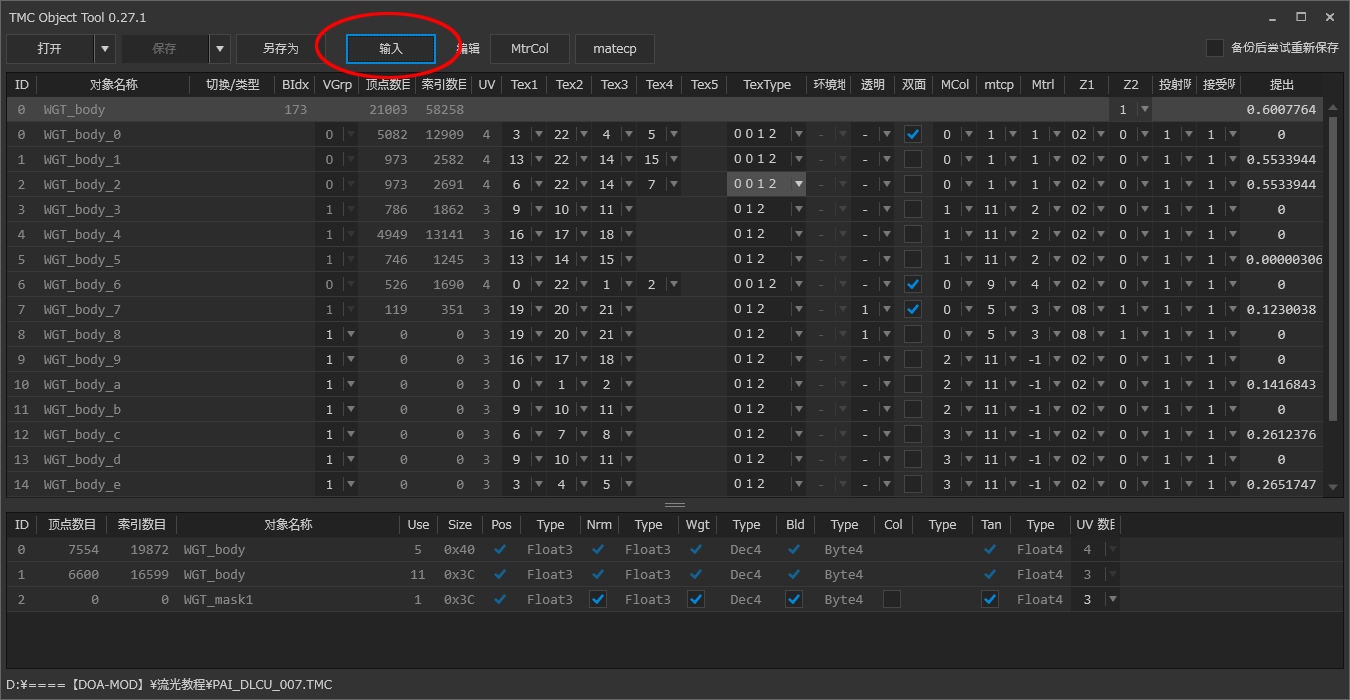
Task: Open VGrp dropdown for WGT_body_8
Action: tap(350, 334)
